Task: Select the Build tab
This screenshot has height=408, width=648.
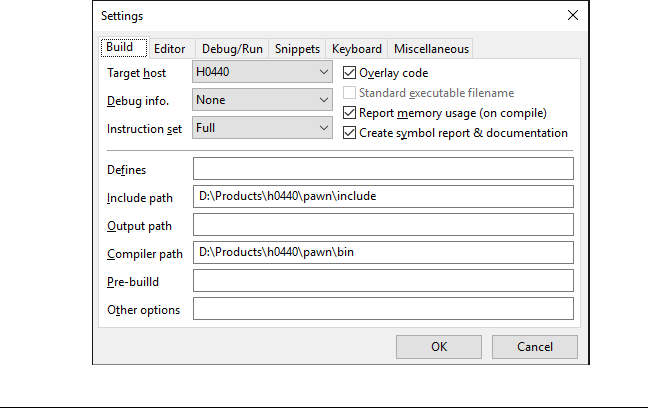Action: point(124,48)
